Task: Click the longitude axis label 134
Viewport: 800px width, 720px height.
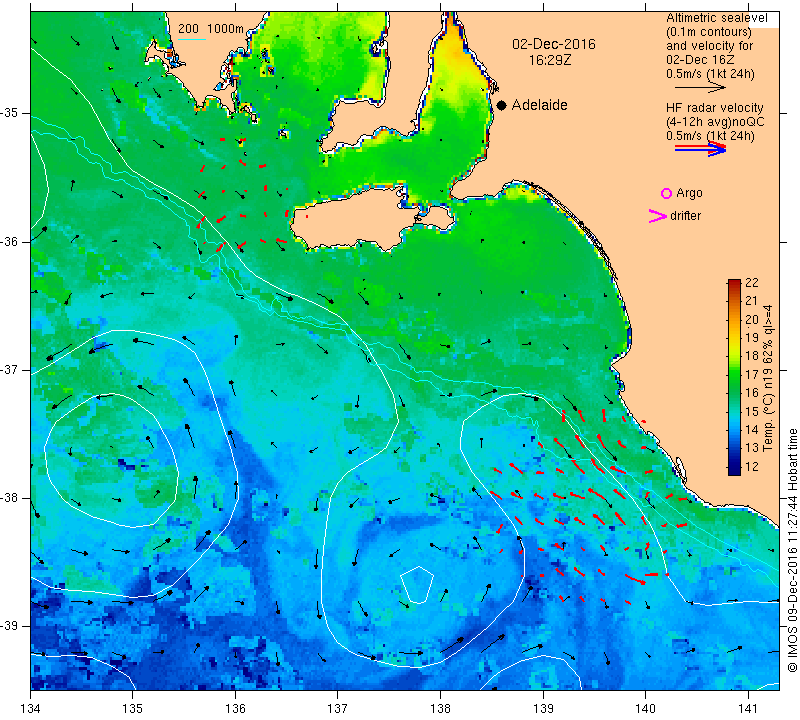Action: pyautogui.click(x=31, y=708)
